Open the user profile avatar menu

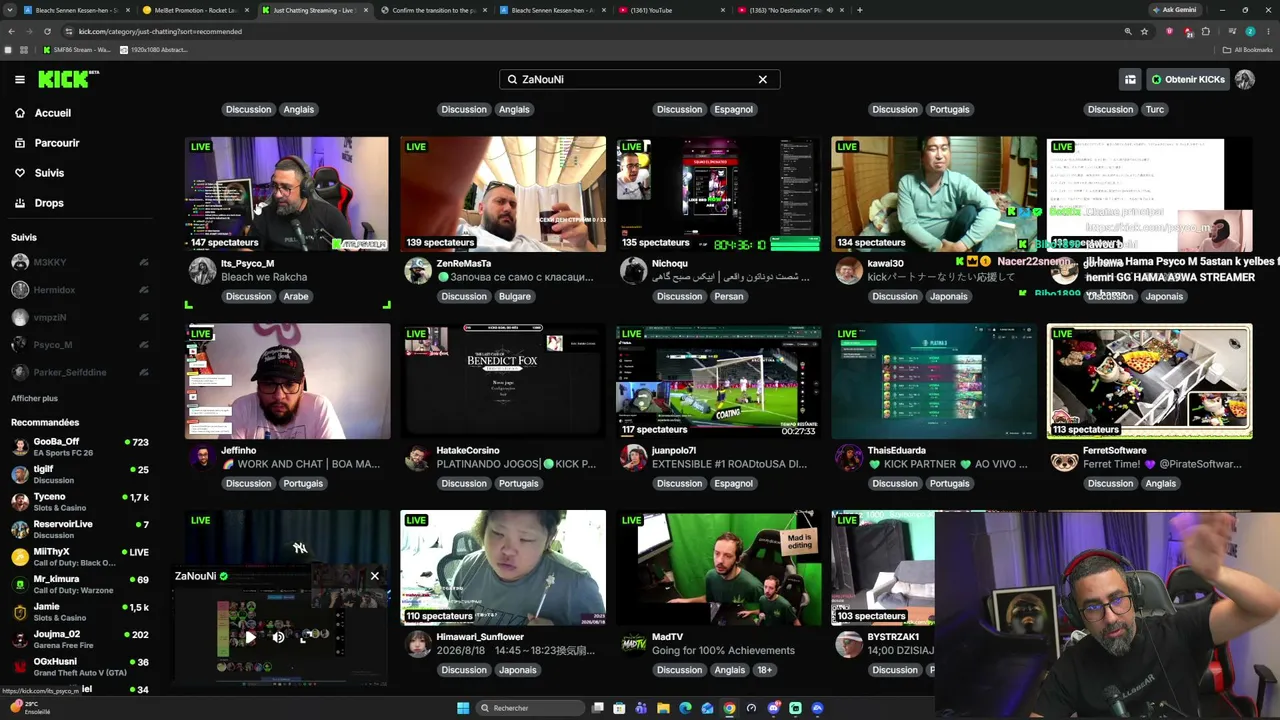1245,79
